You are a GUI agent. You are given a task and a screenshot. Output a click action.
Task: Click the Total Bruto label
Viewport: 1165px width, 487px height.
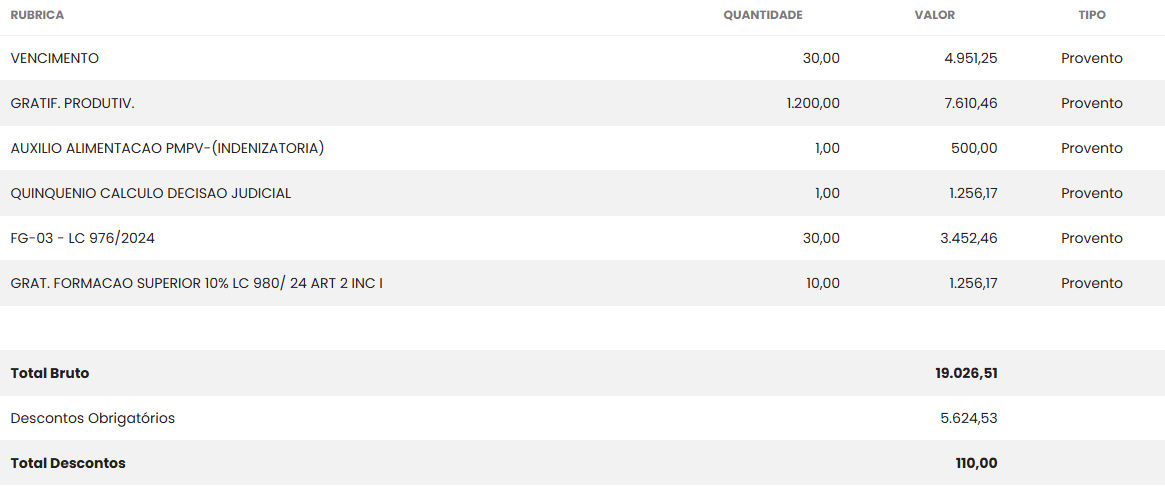50,373
